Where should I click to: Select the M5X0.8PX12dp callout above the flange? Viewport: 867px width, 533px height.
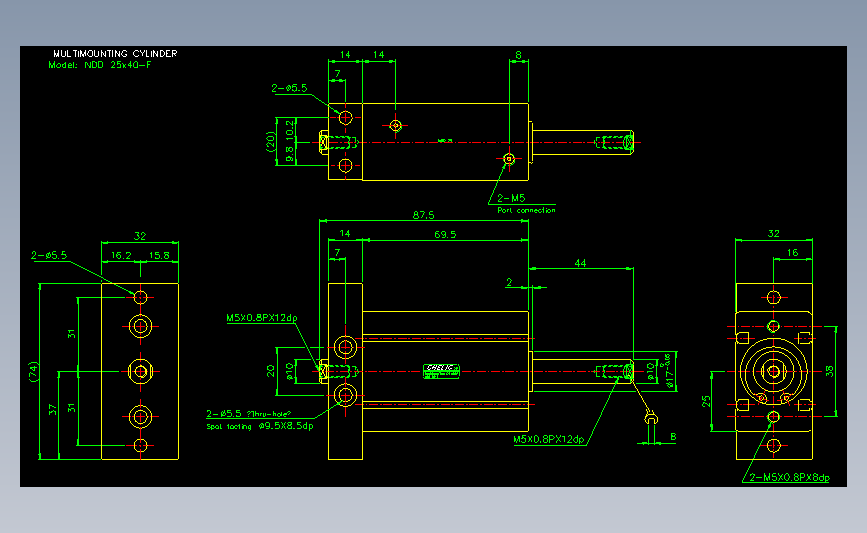click(262, 318)
